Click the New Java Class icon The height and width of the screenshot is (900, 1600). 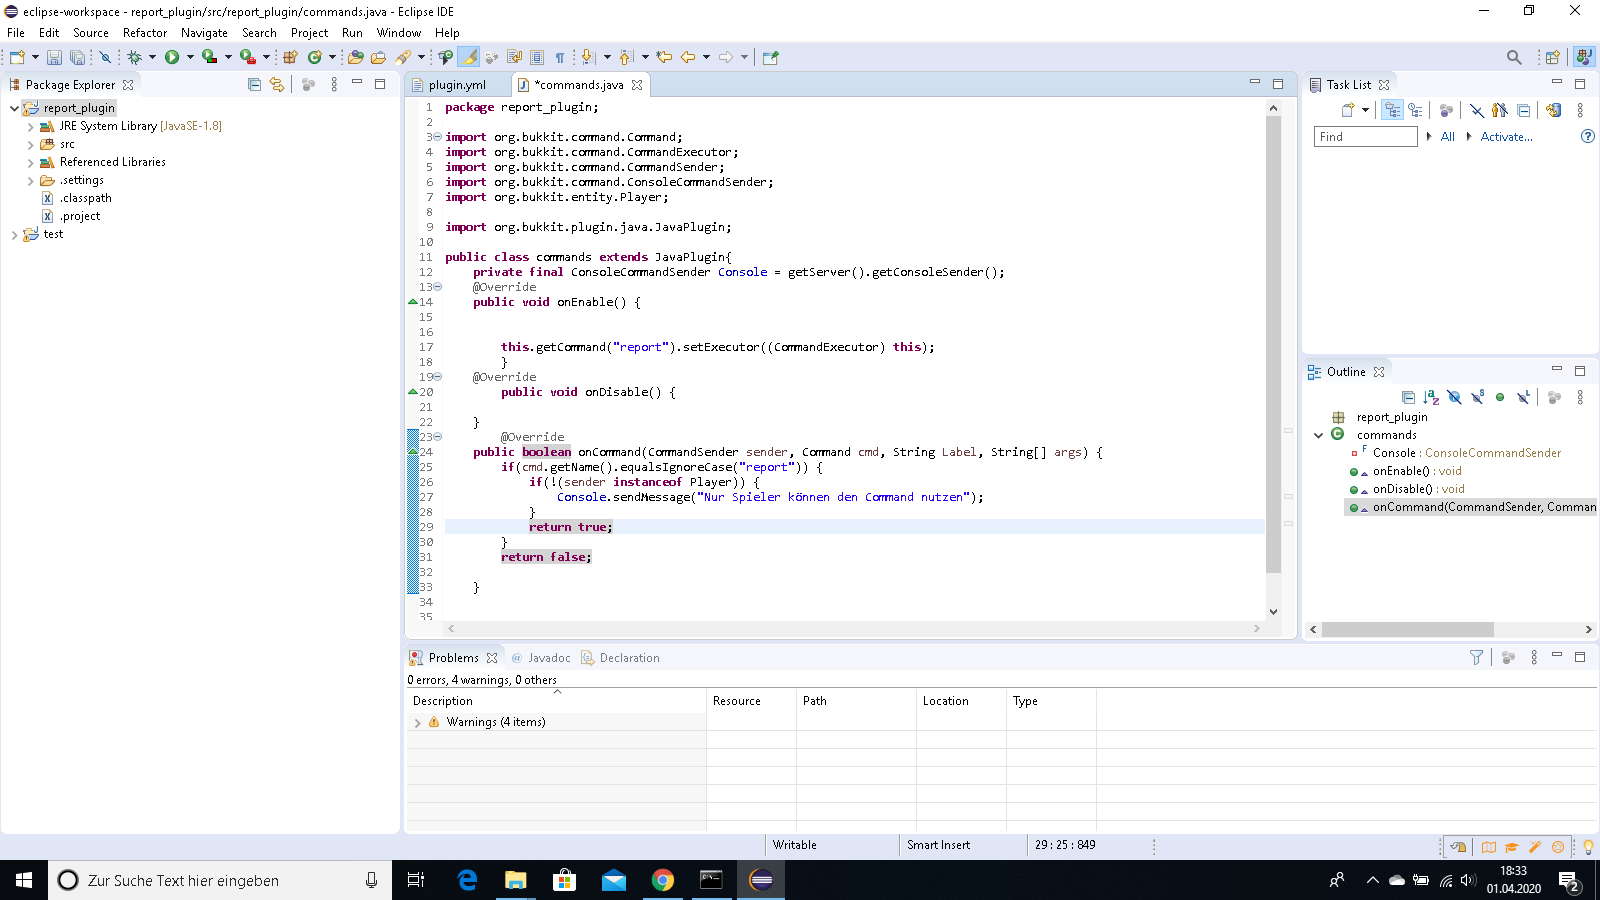point(315,57)
